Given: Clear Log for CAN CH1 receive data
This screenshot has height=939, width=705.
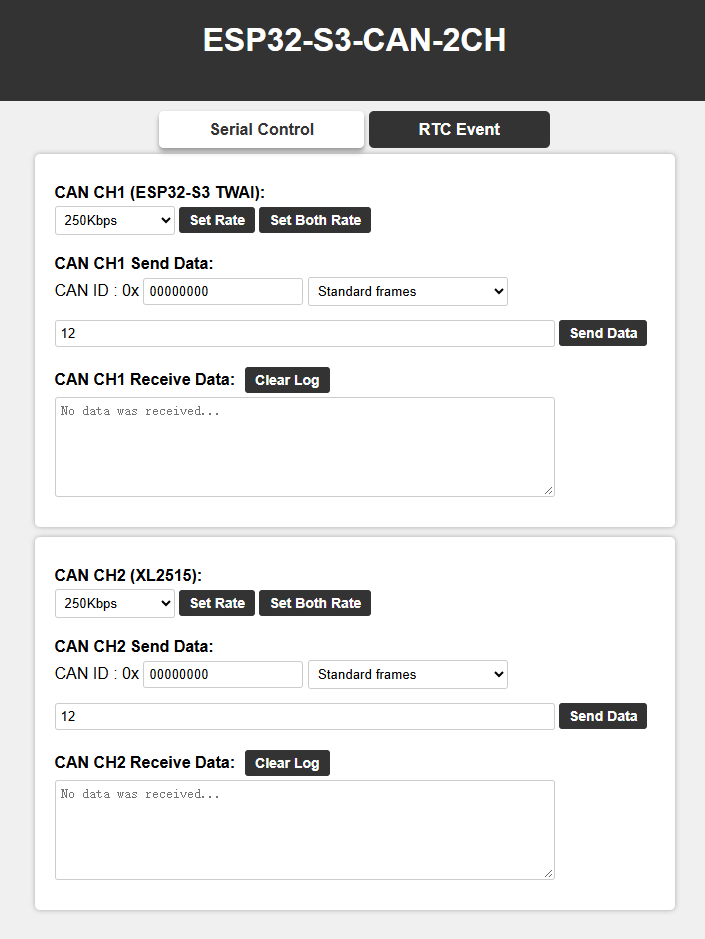Looking at the screenshot, I should pyautogui.click(x=288, y=380).
